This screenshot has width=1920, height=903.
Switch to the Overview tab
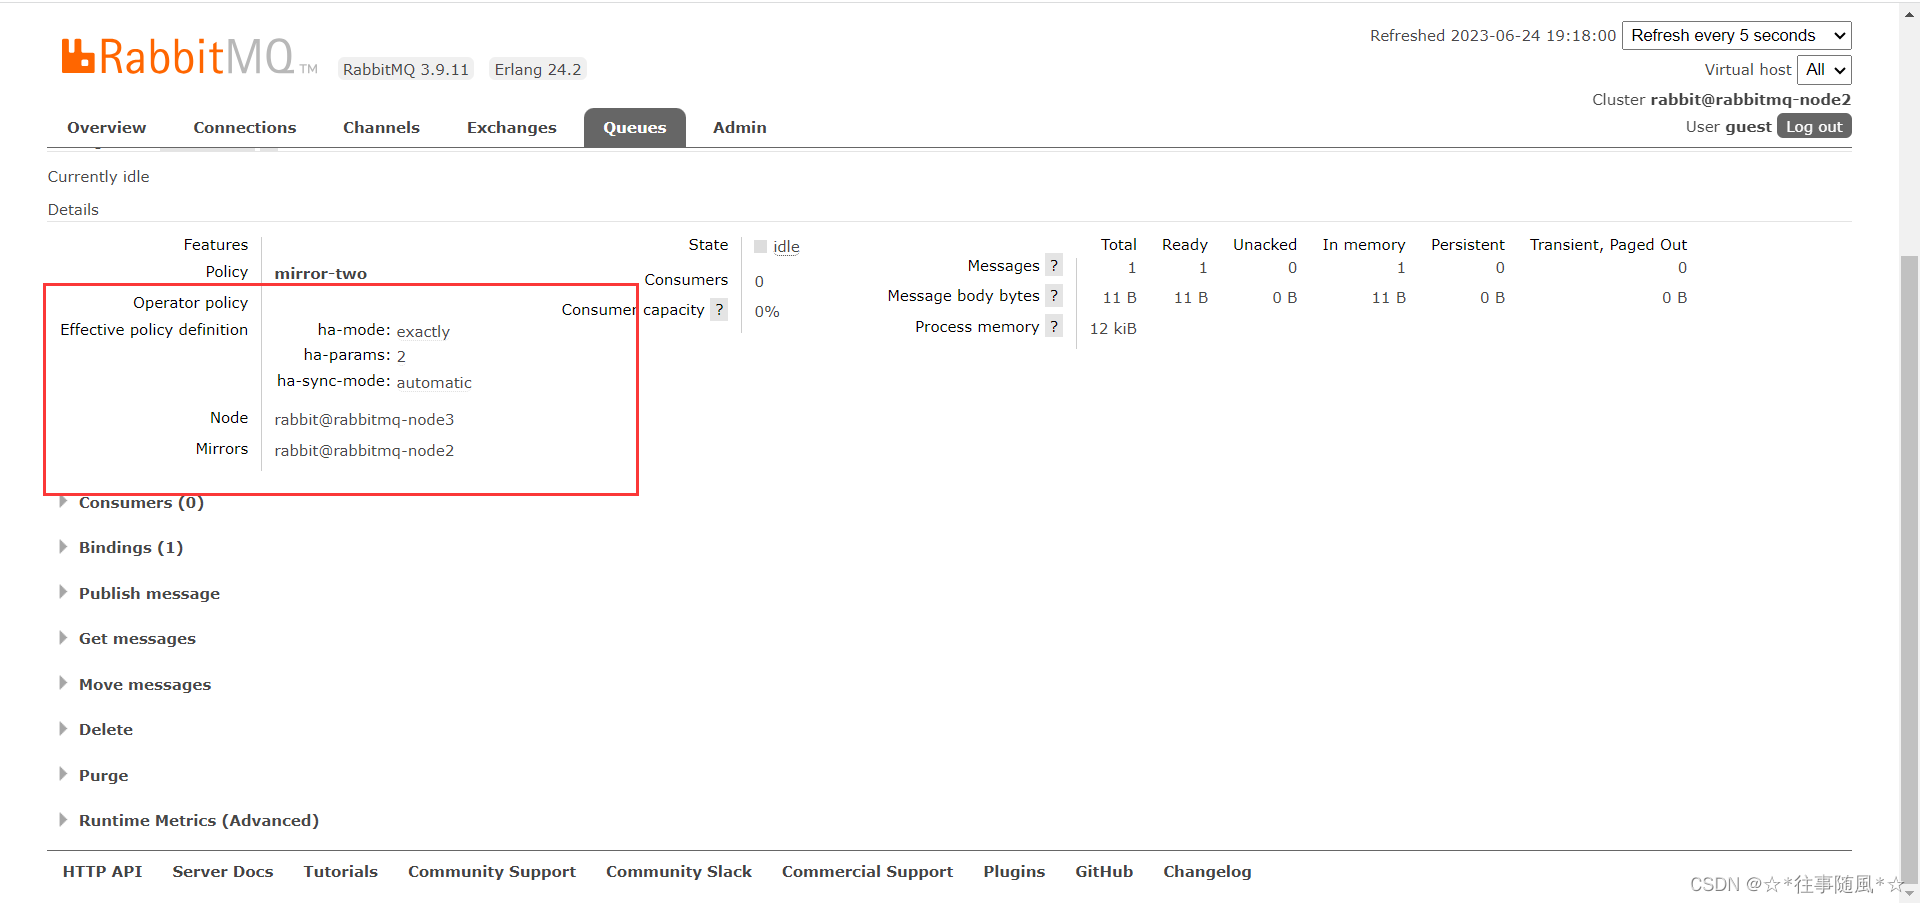pos(106,127)
